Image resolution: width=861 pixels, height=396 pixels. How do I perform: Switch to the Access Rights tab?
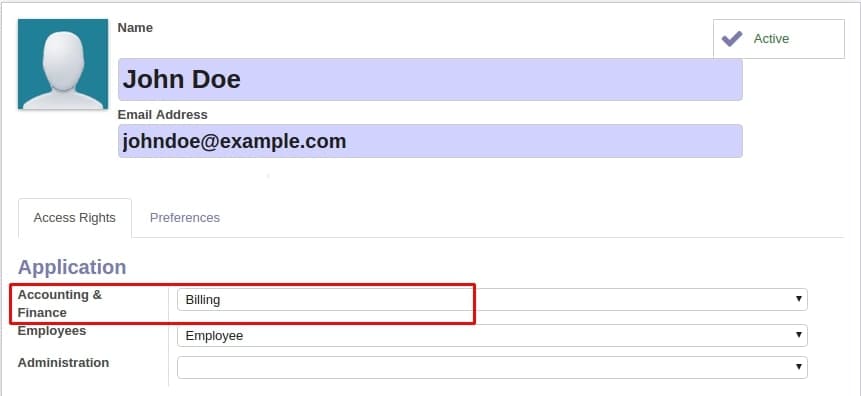75,218
